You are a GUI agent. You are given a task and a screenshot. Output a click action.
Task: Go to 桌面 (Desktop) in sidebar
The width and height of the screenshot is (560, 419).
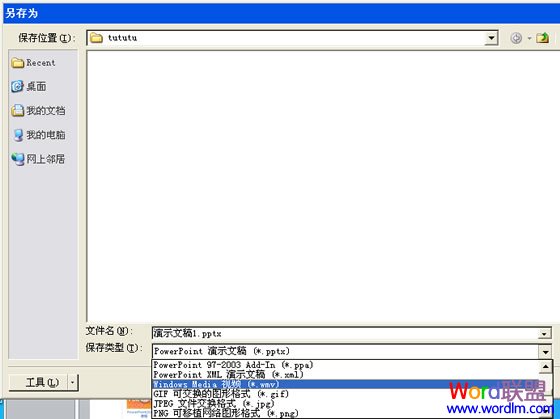(x=29, y=86)
